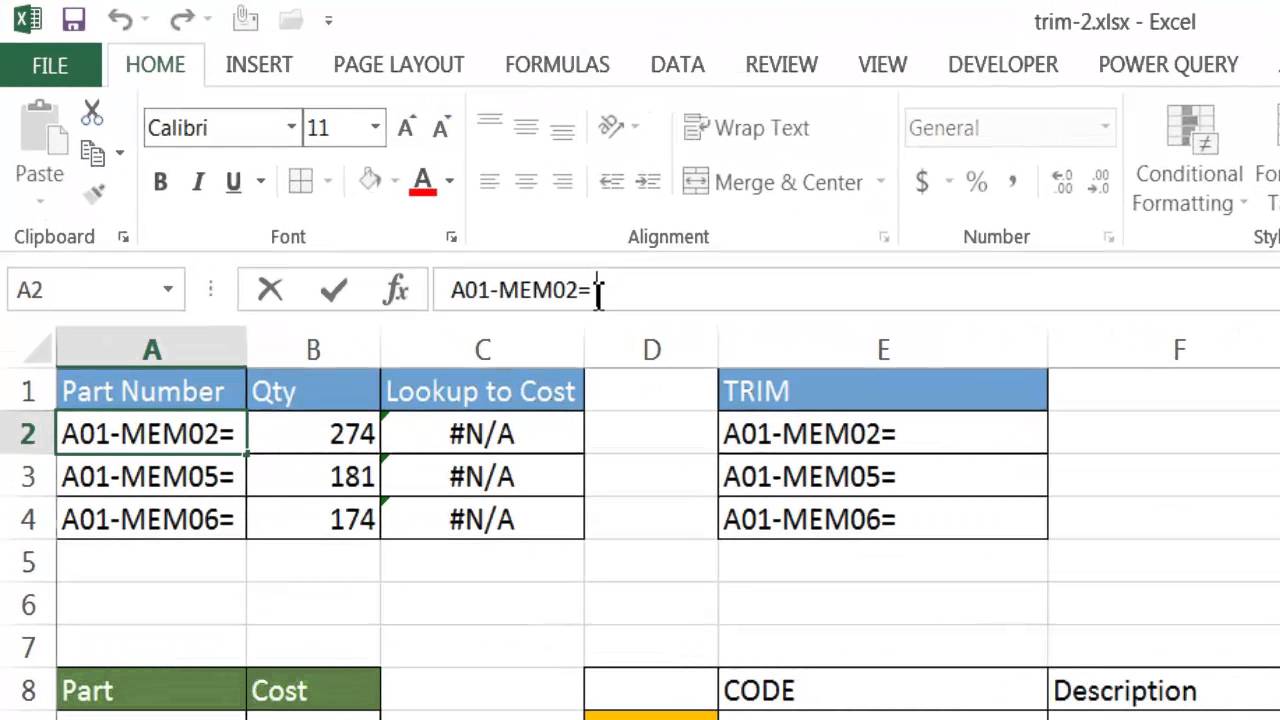Expand Merge & Center dropdown arrow
Image resolution: width=1280 pixels, height=720 pixels.
click(881, 182)
